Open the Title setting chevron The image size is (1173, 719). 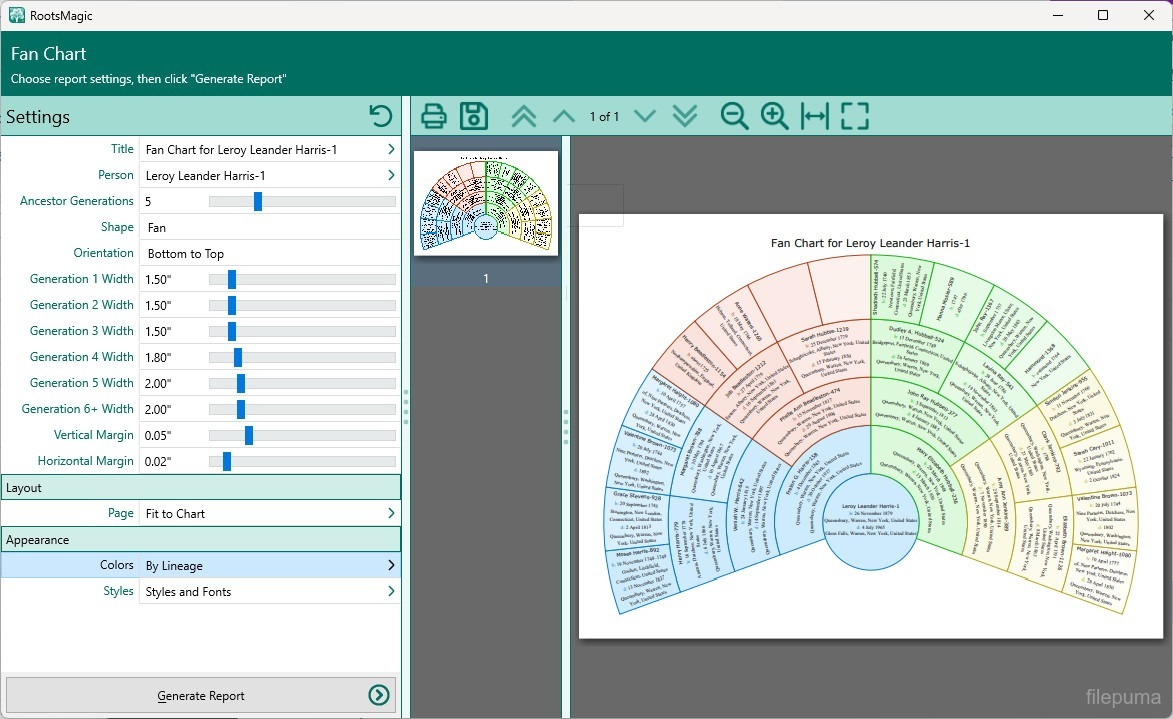[x=390, y=149]
